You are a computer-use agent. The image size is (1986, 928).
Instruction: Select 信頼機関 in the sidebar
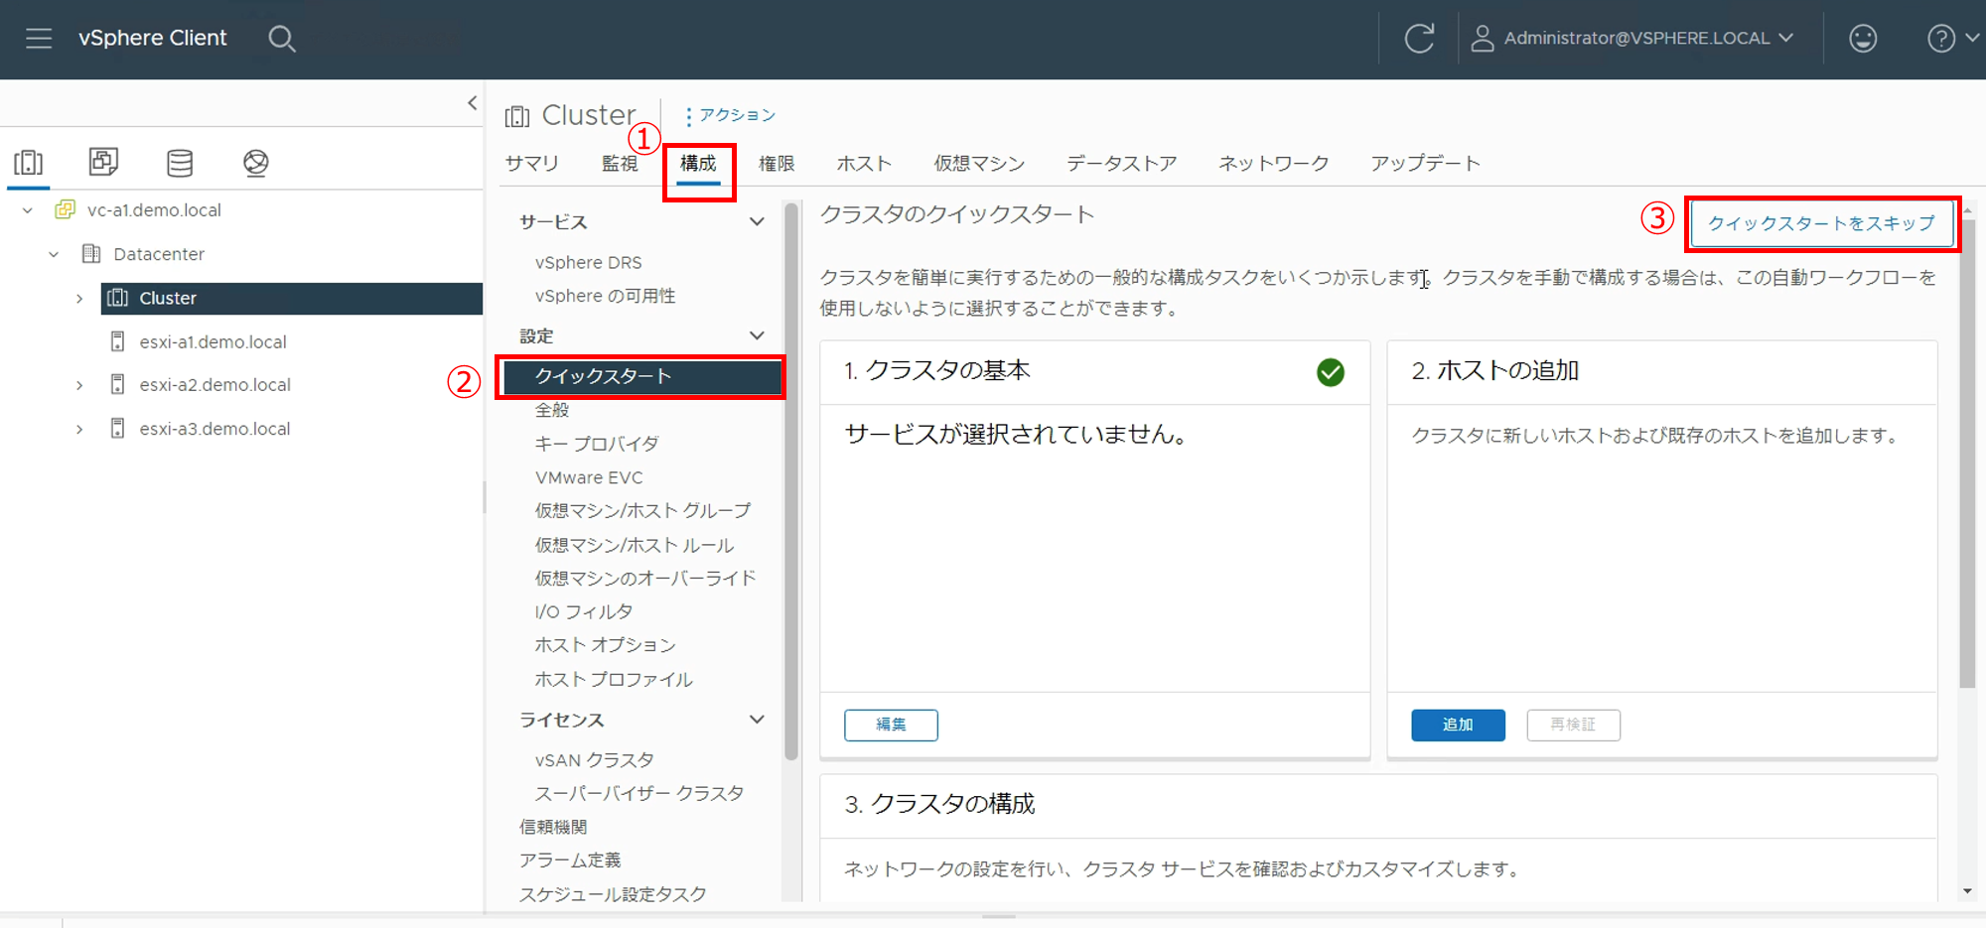(553, 827)
